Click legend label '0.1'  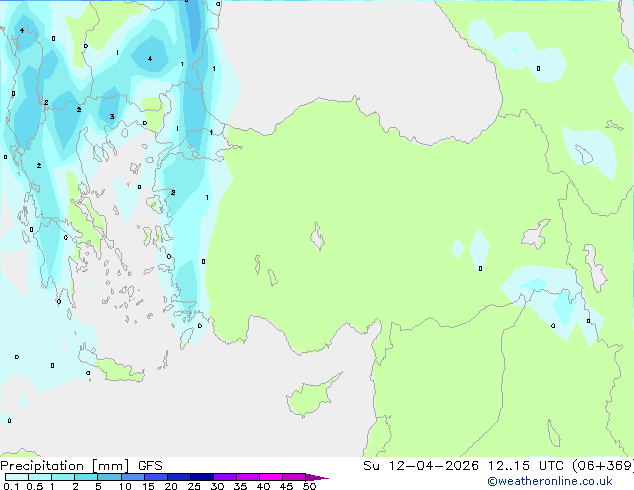(11, 486)
